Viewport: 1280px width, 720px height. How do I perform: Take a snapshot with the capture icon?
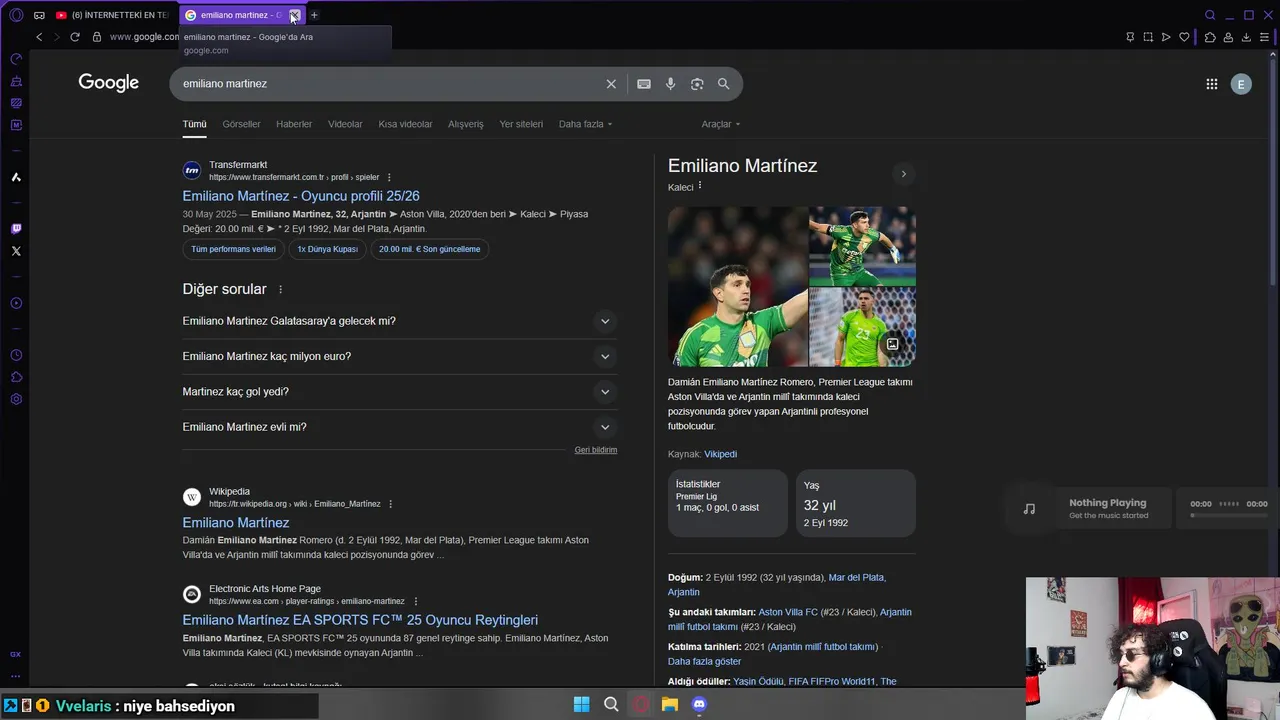pyautogui.click(x=1148, y=37)
